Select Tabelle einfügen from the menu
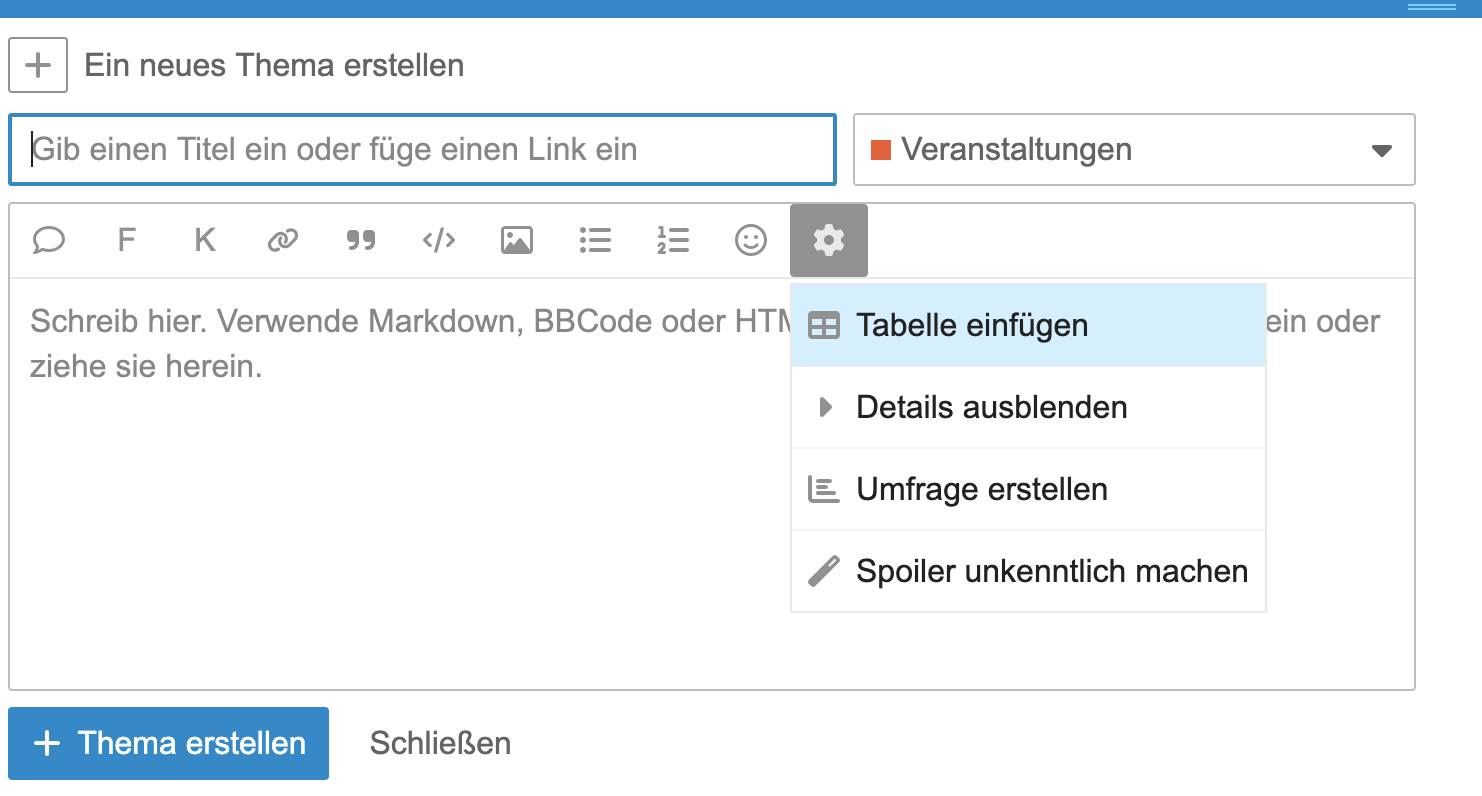 (x=1028, y=326)
